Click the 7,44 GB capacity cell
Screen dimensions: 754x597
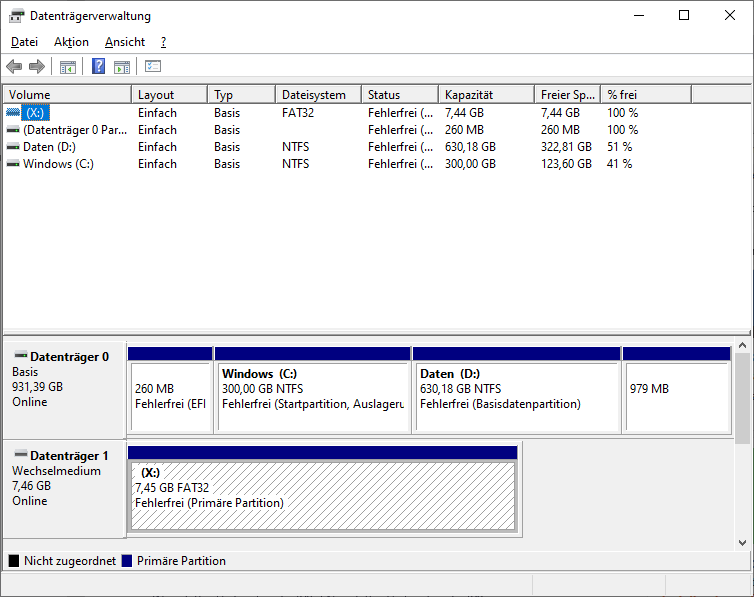pos(464,113)
